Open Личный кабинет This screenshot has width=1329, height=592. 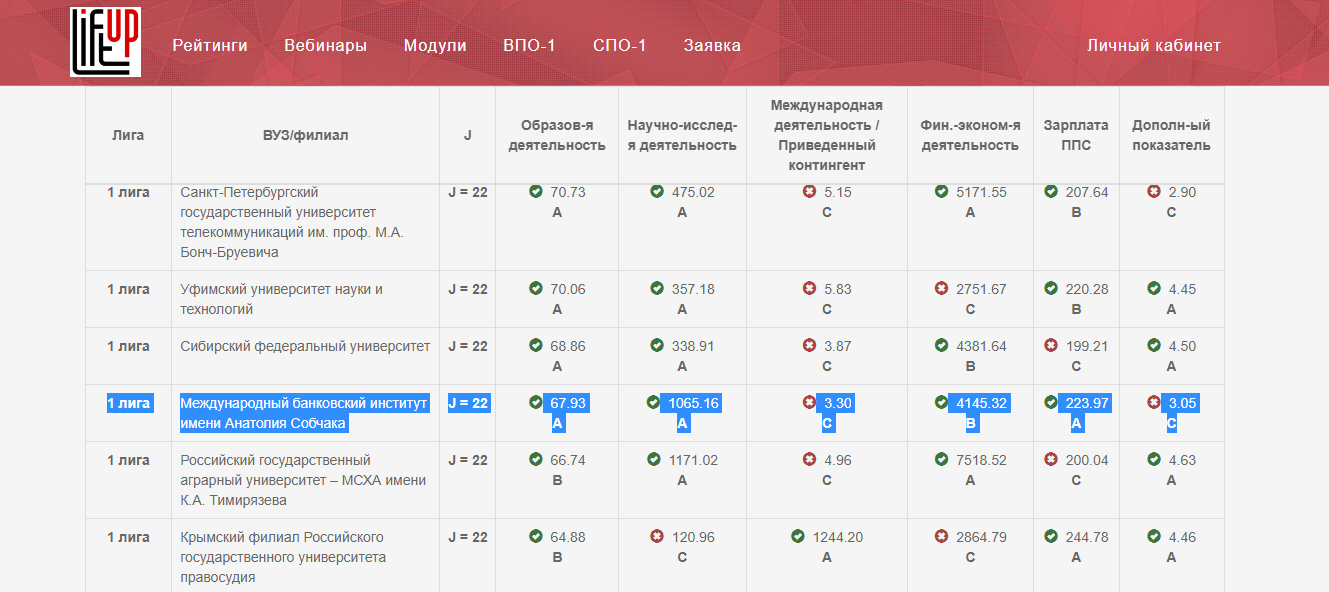(x=1154, y=45)
